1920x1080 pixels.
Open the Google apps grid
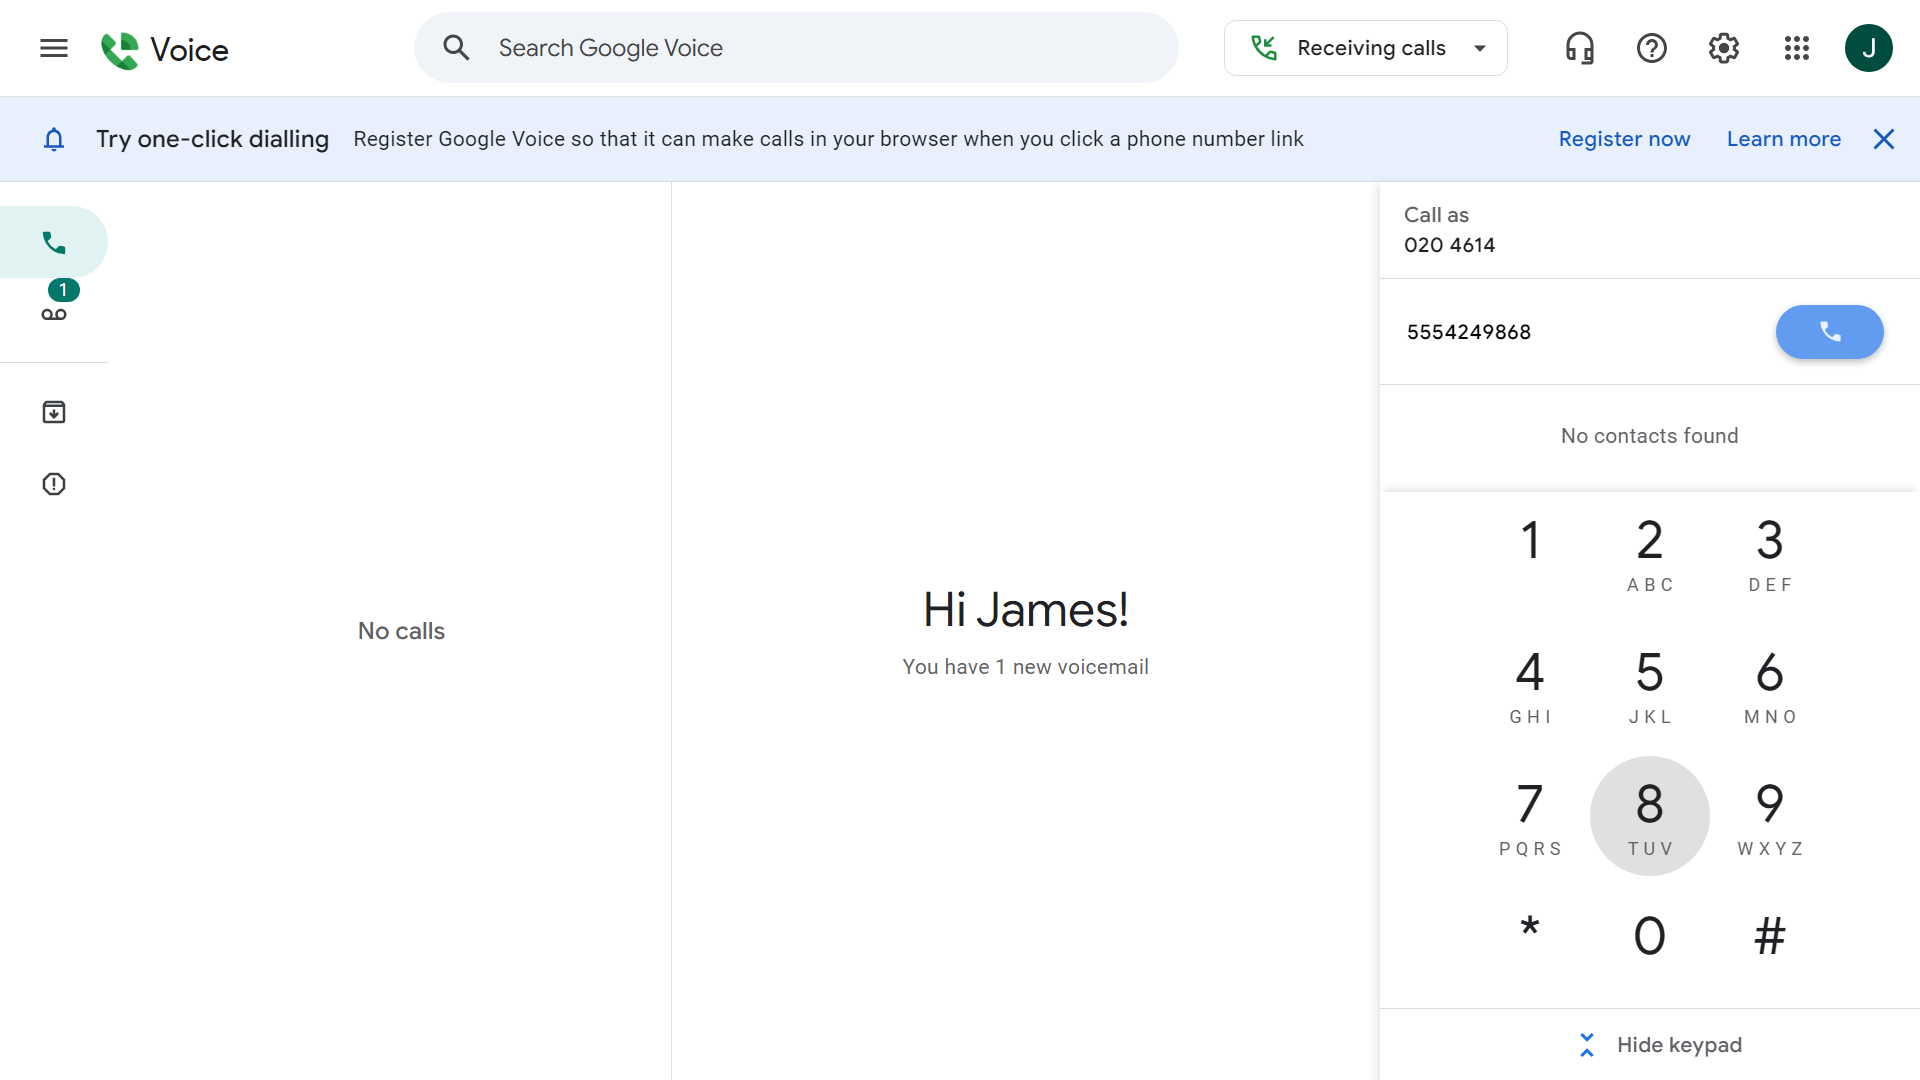1796,47
